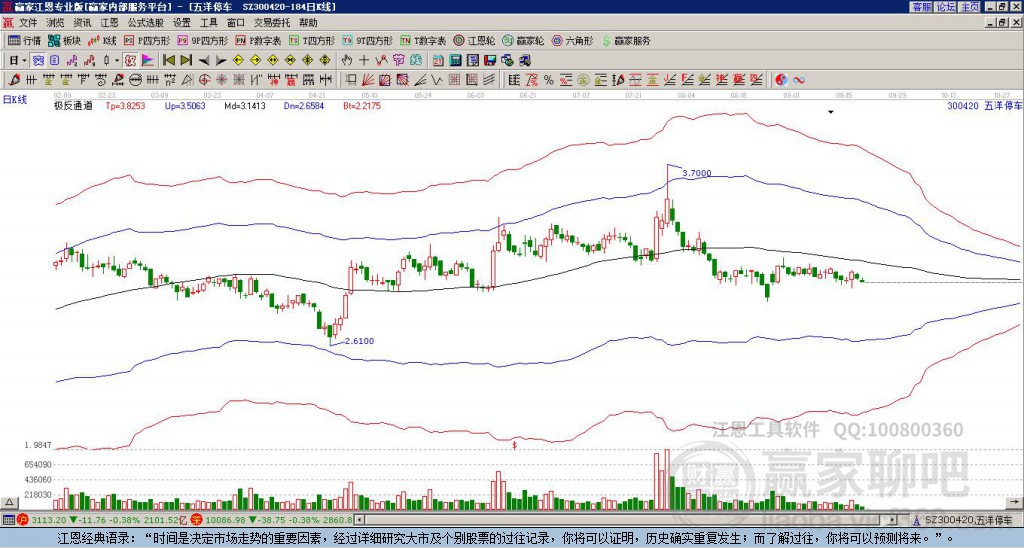The image size is (1024, 548).
Task: Click the 主页 homepage button
Action: coord(970,7)
